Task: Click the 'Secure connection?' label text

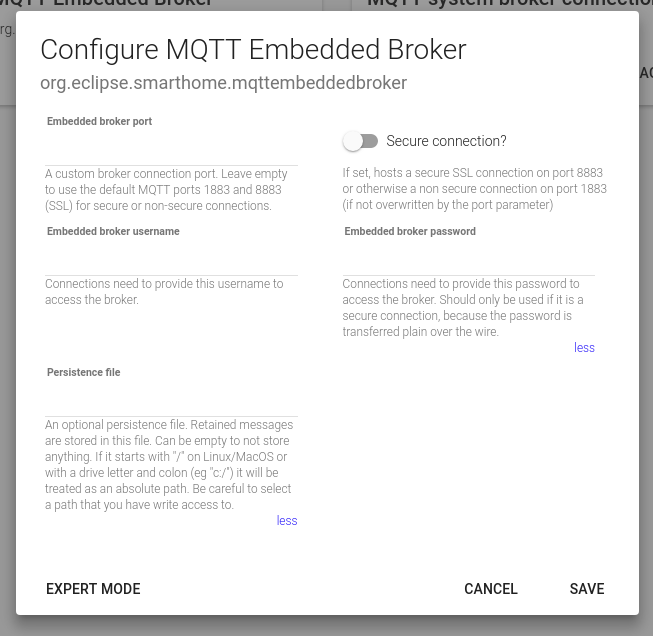Action: pyautogui.click(x=446, y=142)
